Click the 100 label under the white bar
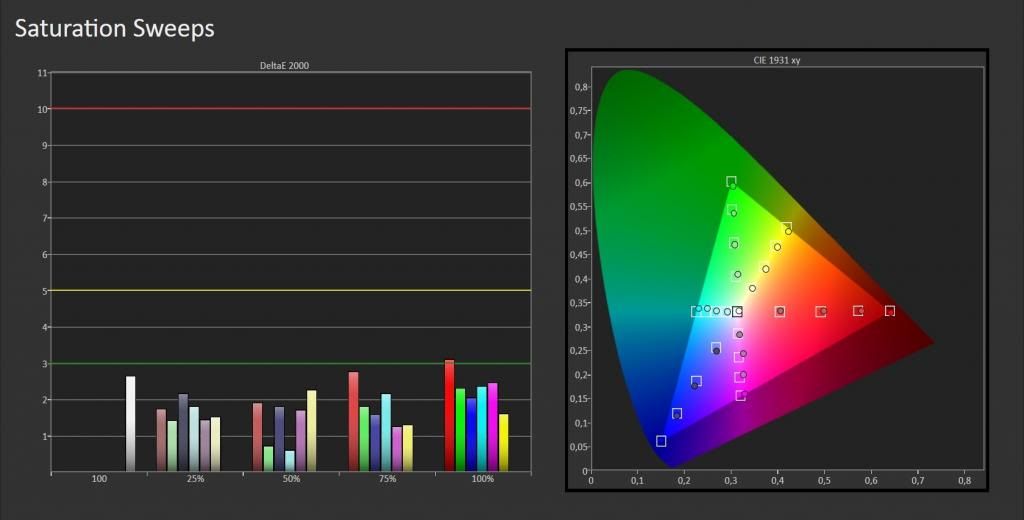 99,479
